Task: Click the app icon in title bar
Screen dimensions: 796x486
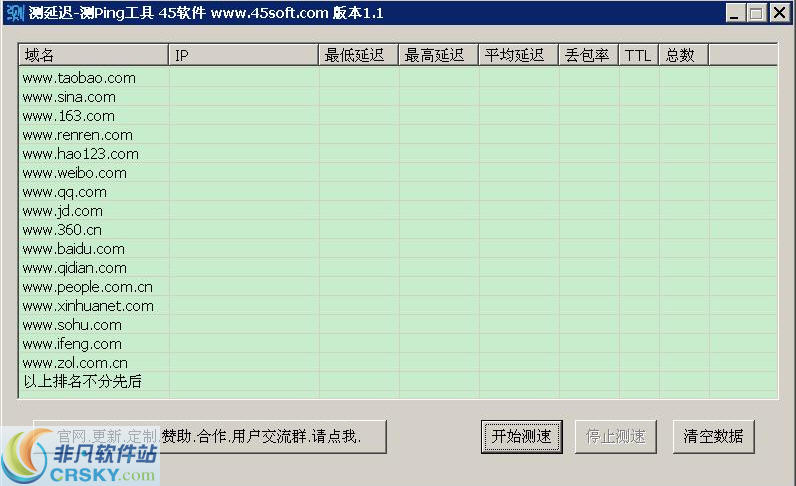Action: point(14,12)
